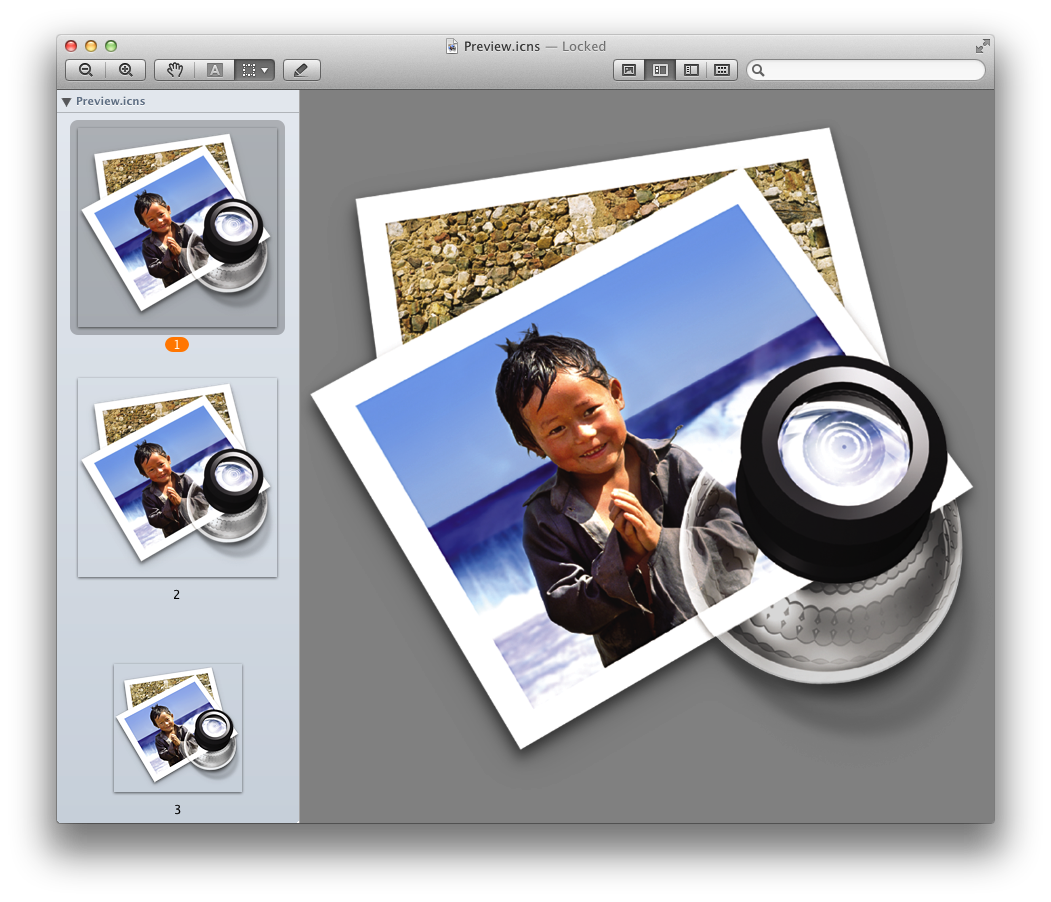Screen dimensions: 1051x902
Task: Click the document proxy icon in title
Action: pyautogui.click(x=452, y=46)
